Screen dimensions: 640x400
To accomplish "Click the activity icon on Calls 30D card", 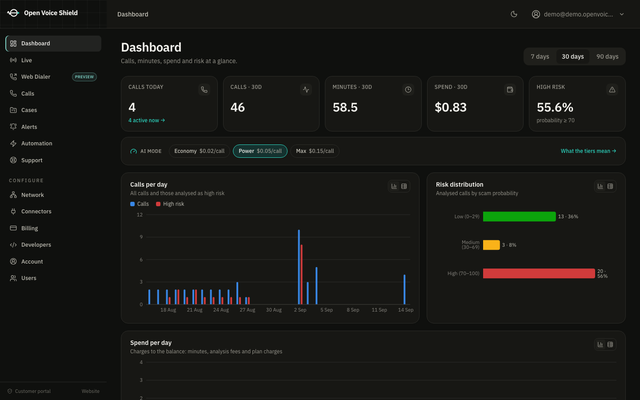I will (306, 90).
